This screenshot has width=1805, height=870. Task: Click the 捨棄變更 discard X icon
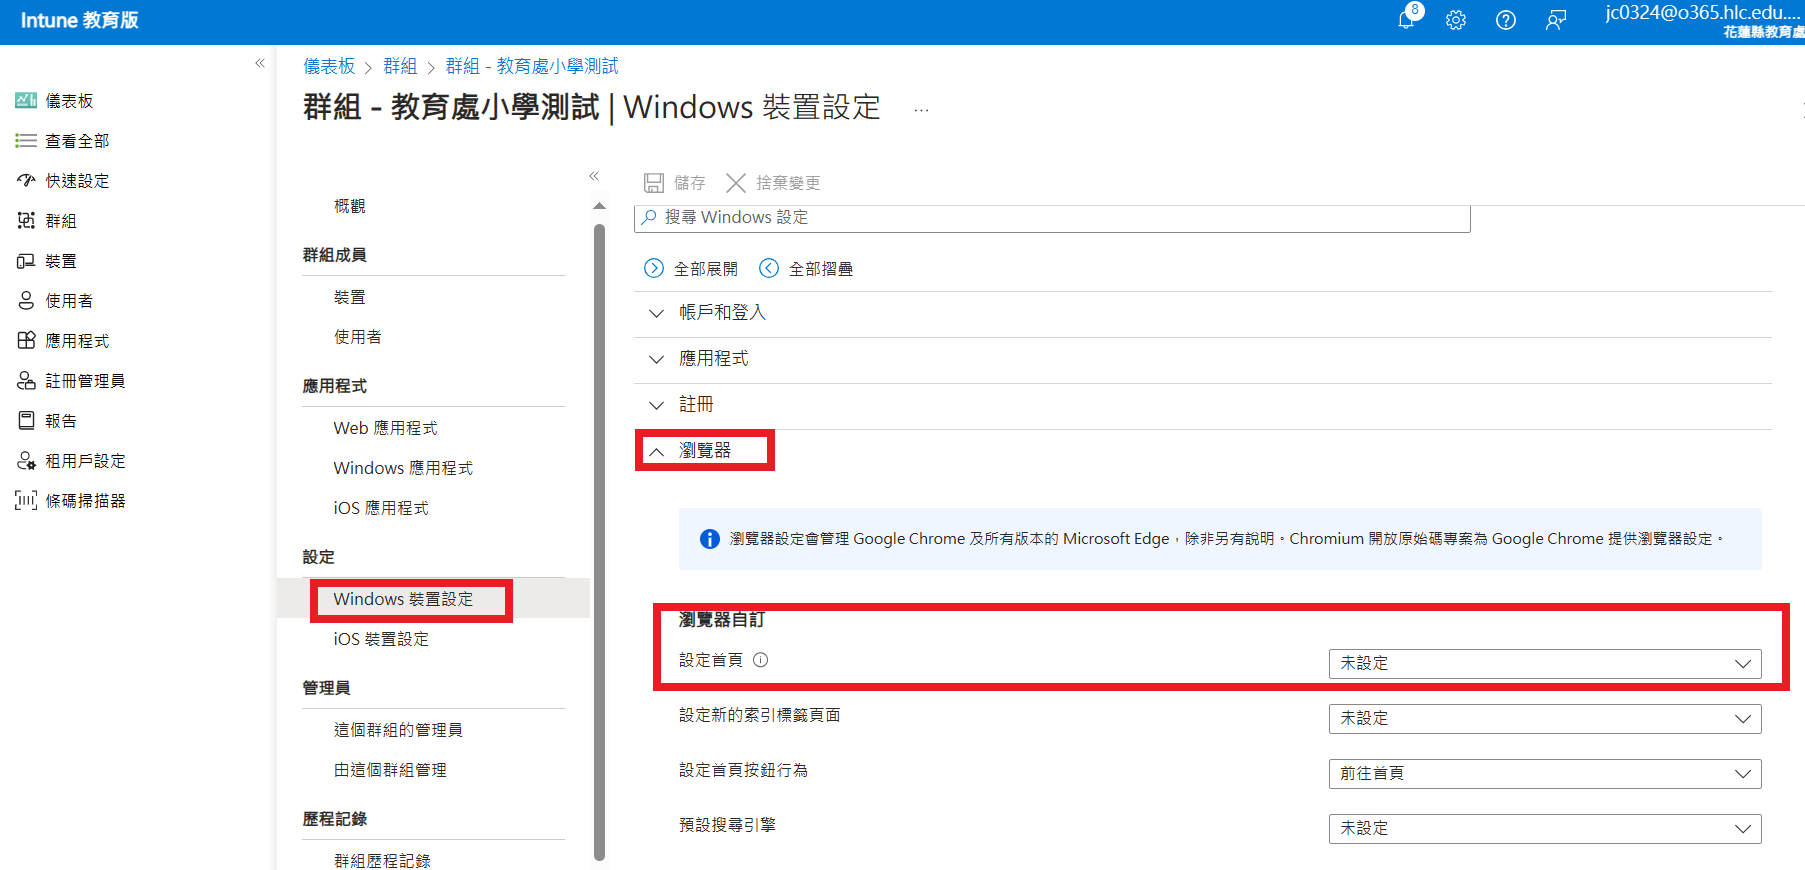pos(736,183)
